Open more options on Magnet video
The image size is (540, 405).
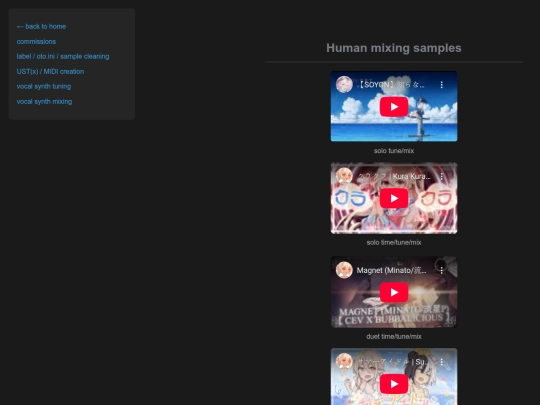tap(442, 270)
